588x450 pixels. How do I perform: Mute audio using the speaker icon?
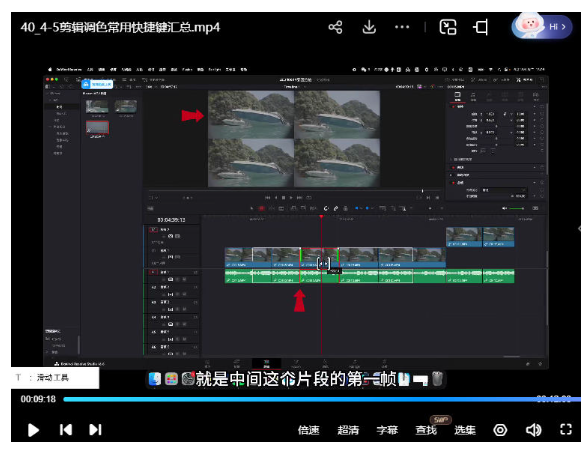pos(533,430)
